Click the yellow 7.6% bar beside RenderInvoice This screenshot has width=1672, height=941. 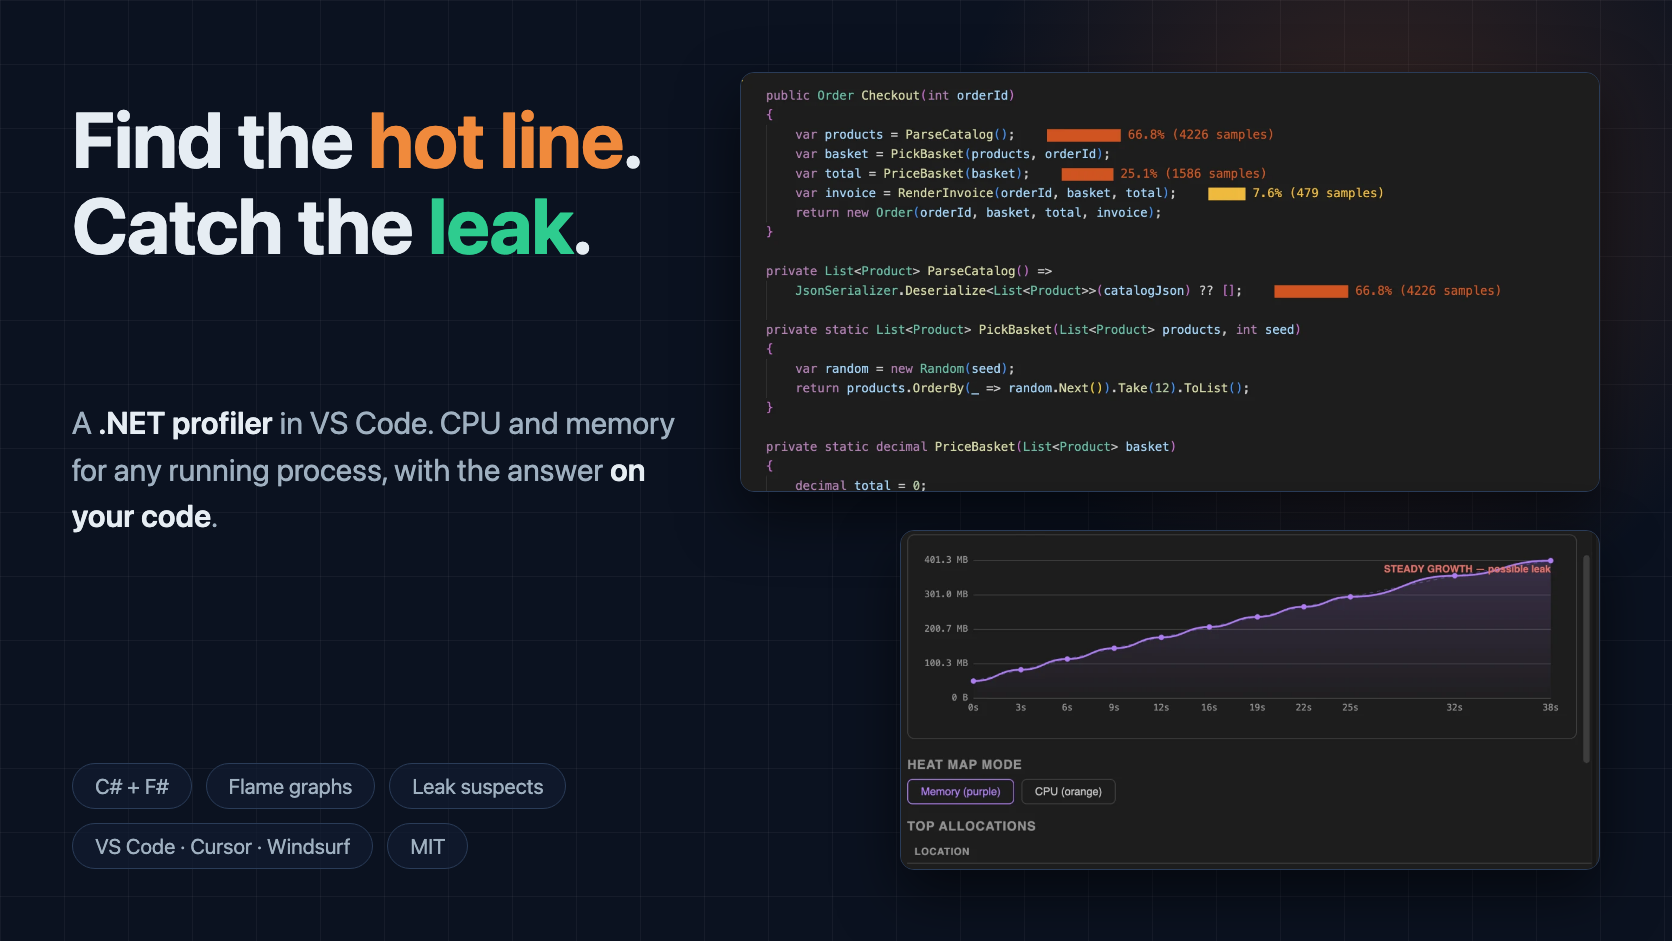click(x=1226, y=194)
